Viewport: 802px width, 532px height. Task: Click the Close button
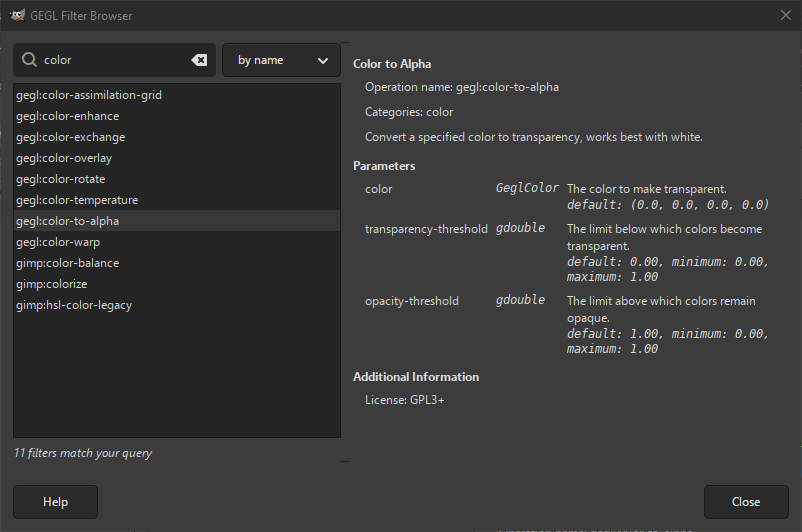coord(746,502)
